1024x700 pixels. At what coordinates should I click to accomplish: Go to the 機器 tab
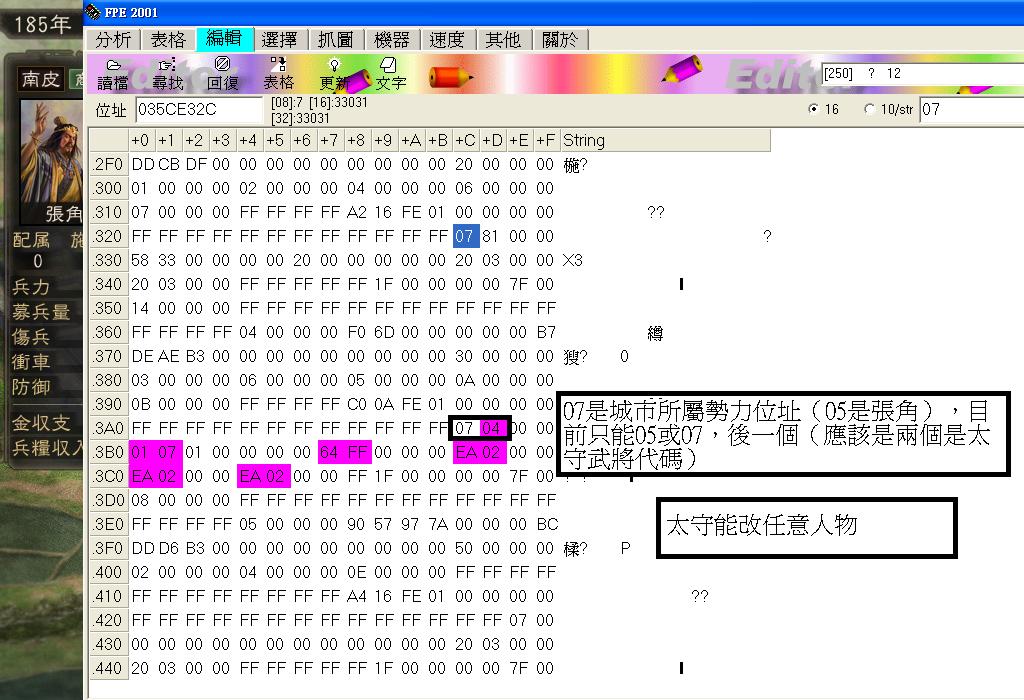pos(392,40)
